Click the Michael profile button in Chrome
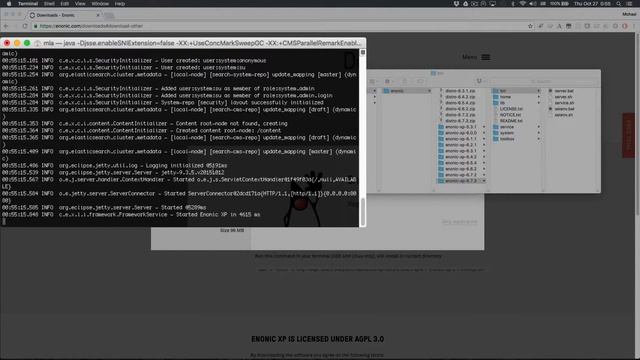This screenshot has height=360, width=640. click(629, 14)
